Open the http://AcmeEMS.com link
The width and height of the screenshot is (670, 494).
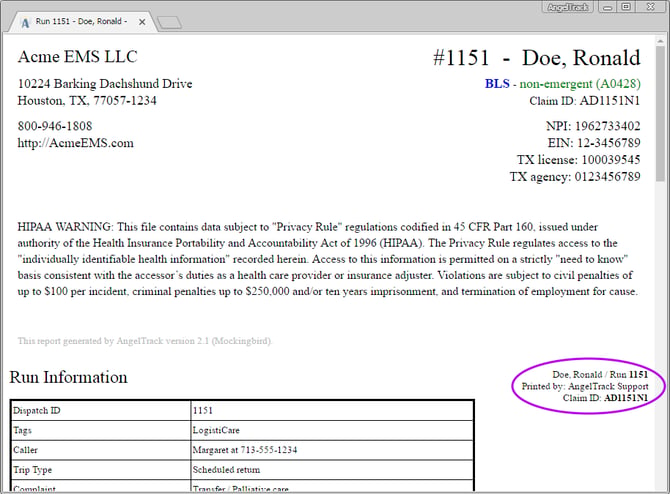76,143
